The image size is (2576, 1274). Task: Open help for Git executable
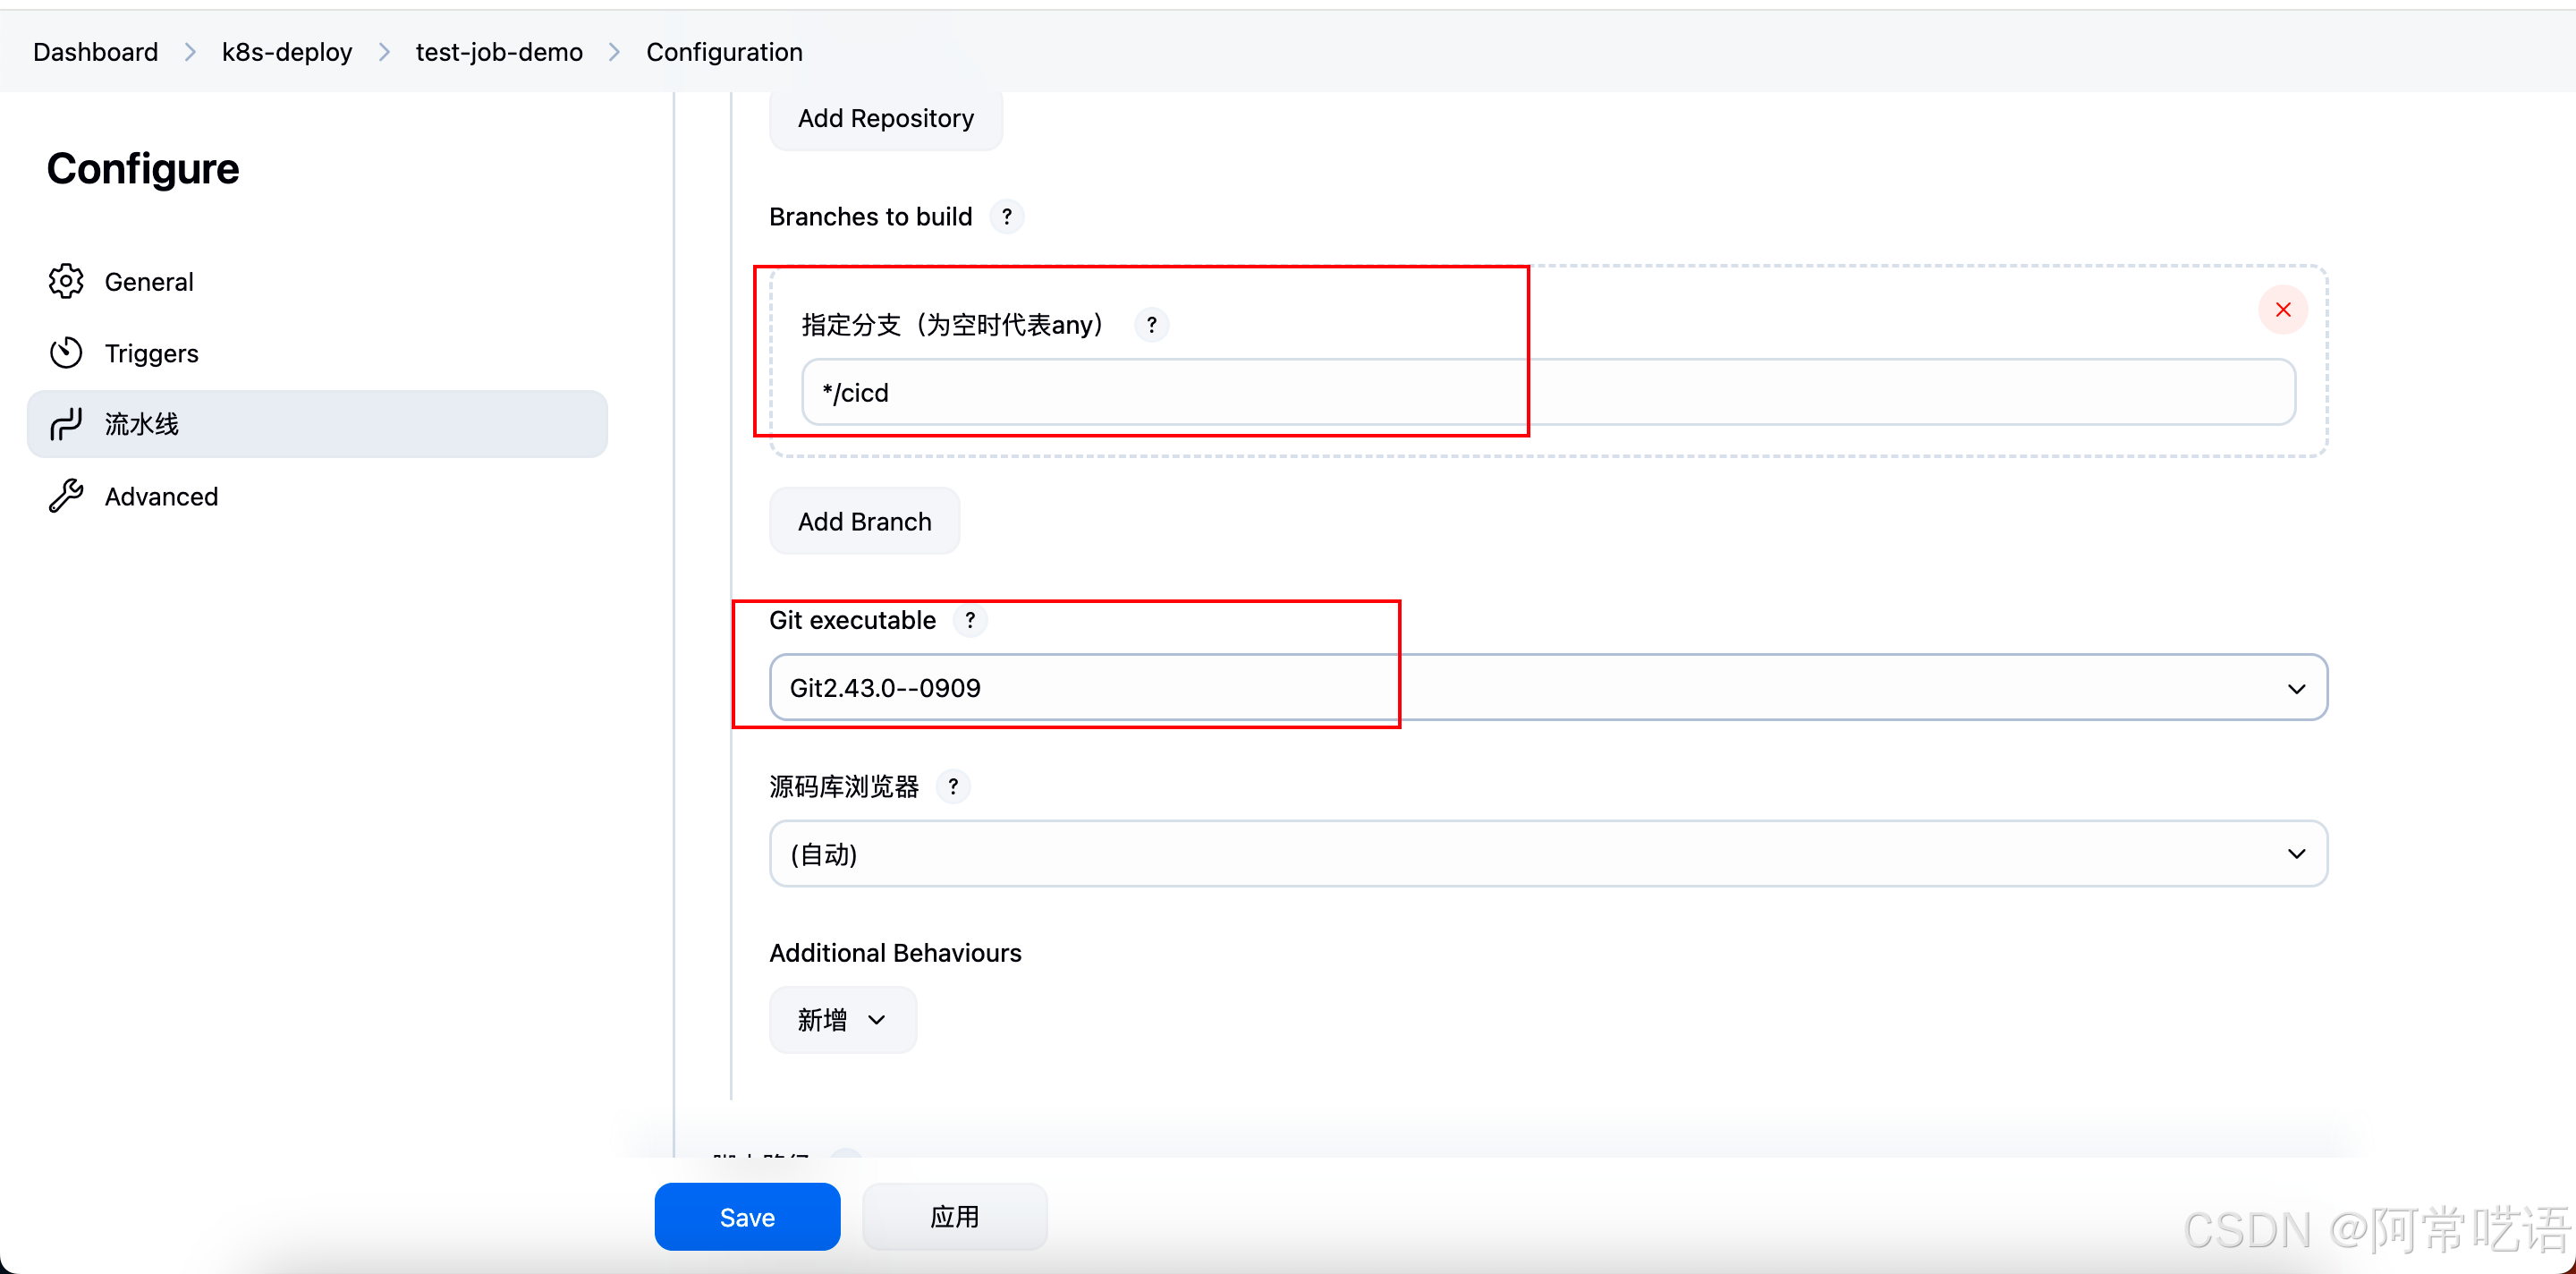(969, 621)
